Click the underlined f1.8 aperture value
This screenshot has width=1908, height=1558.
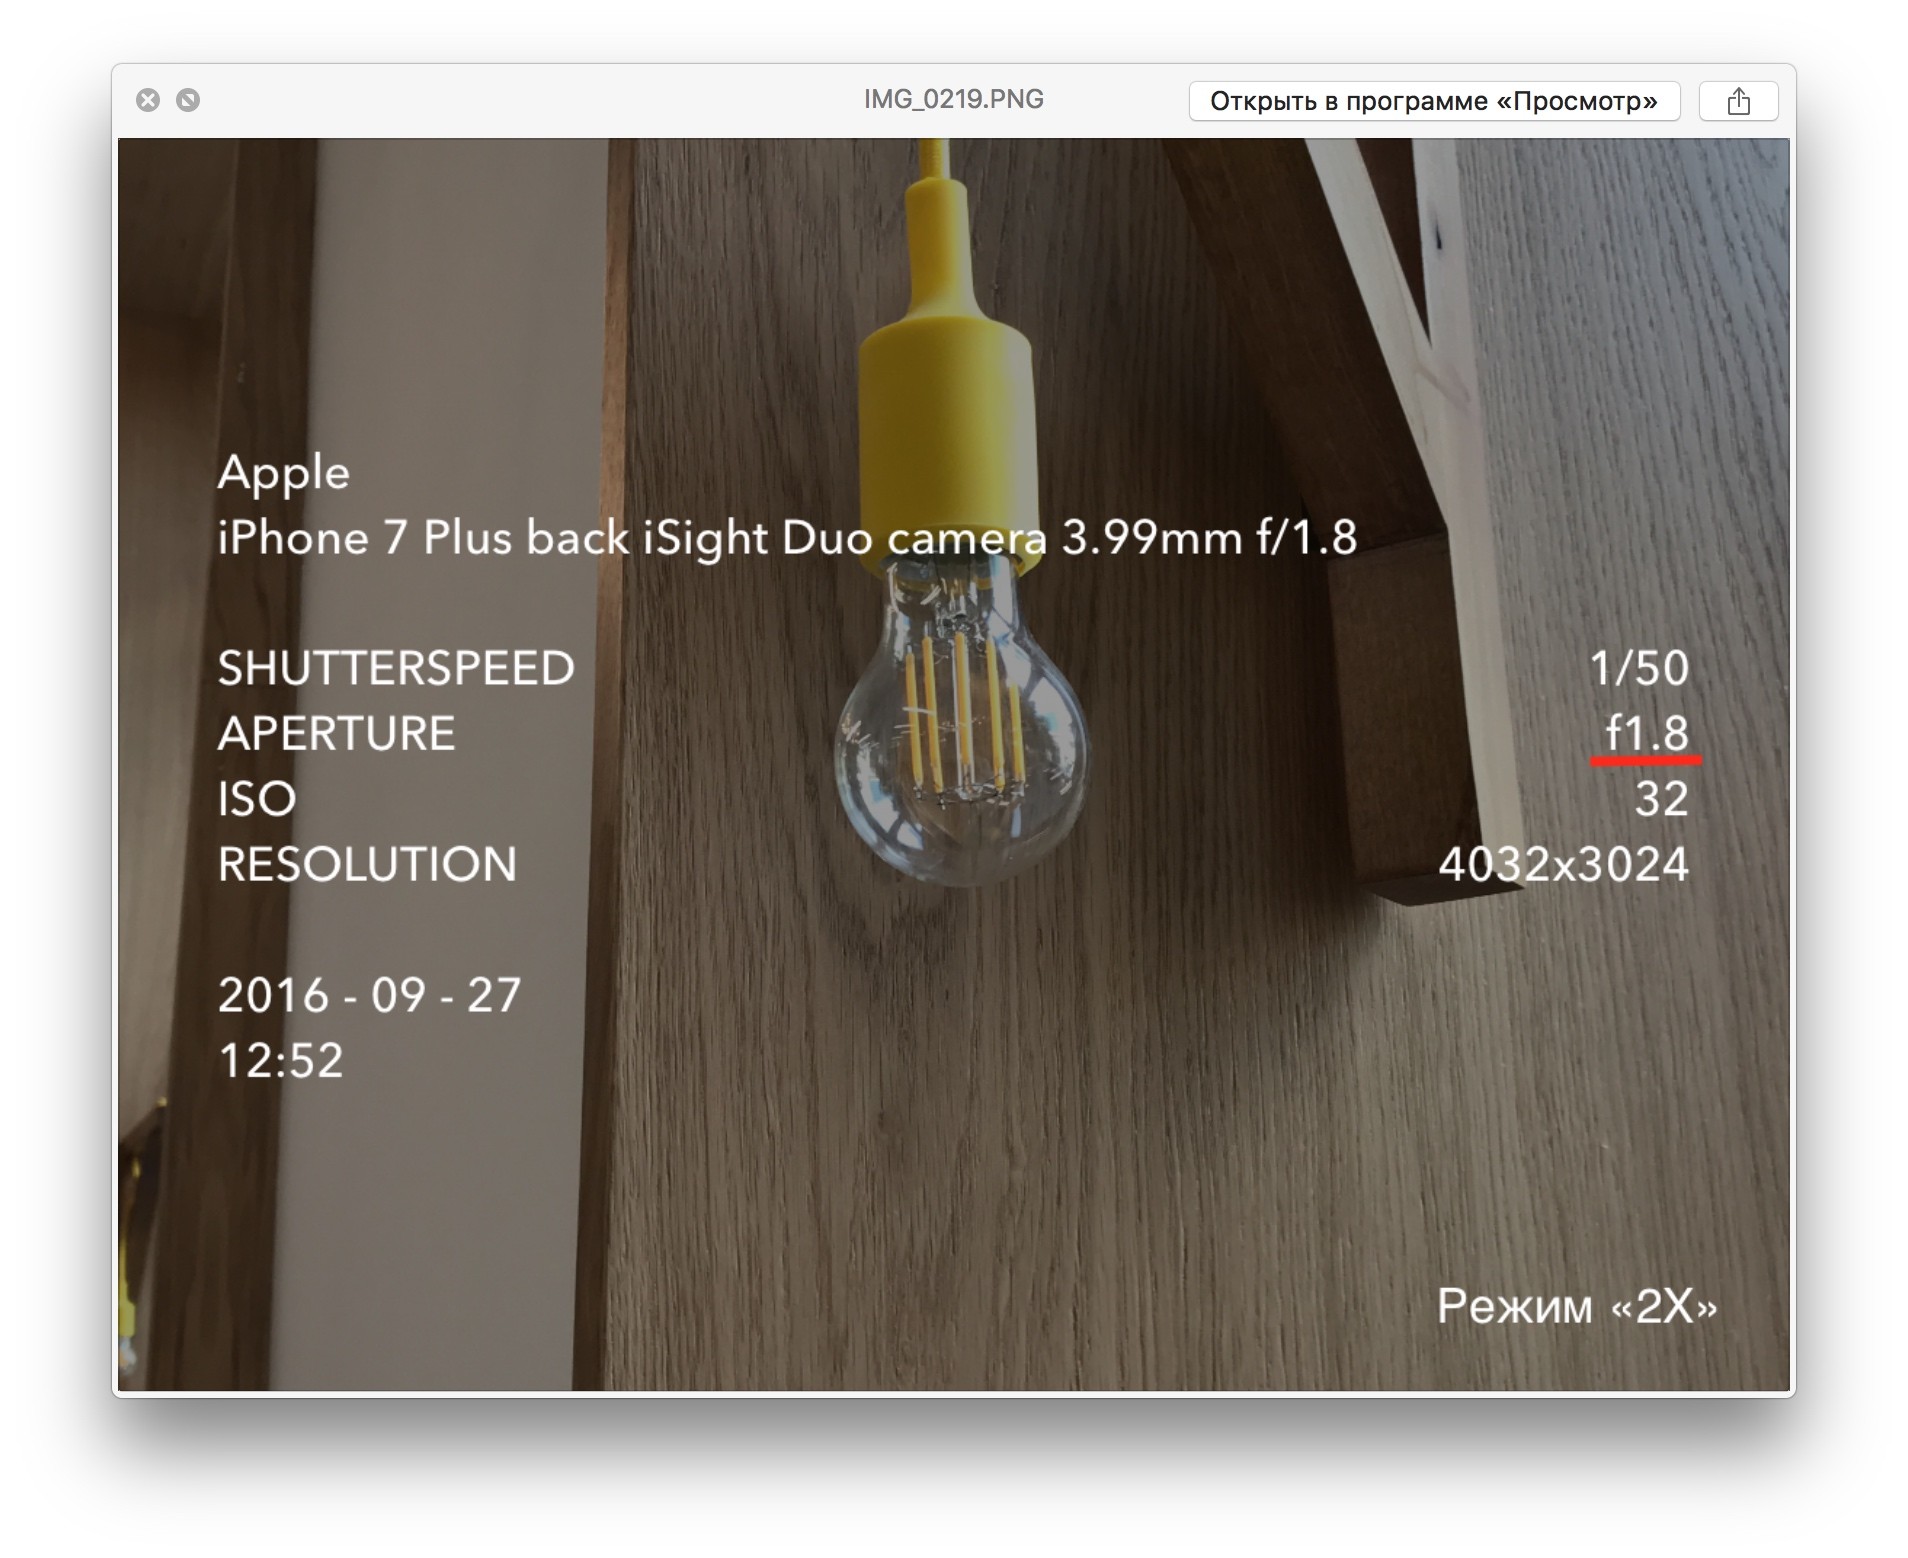pyautogui.click(x=1646, y=733)
